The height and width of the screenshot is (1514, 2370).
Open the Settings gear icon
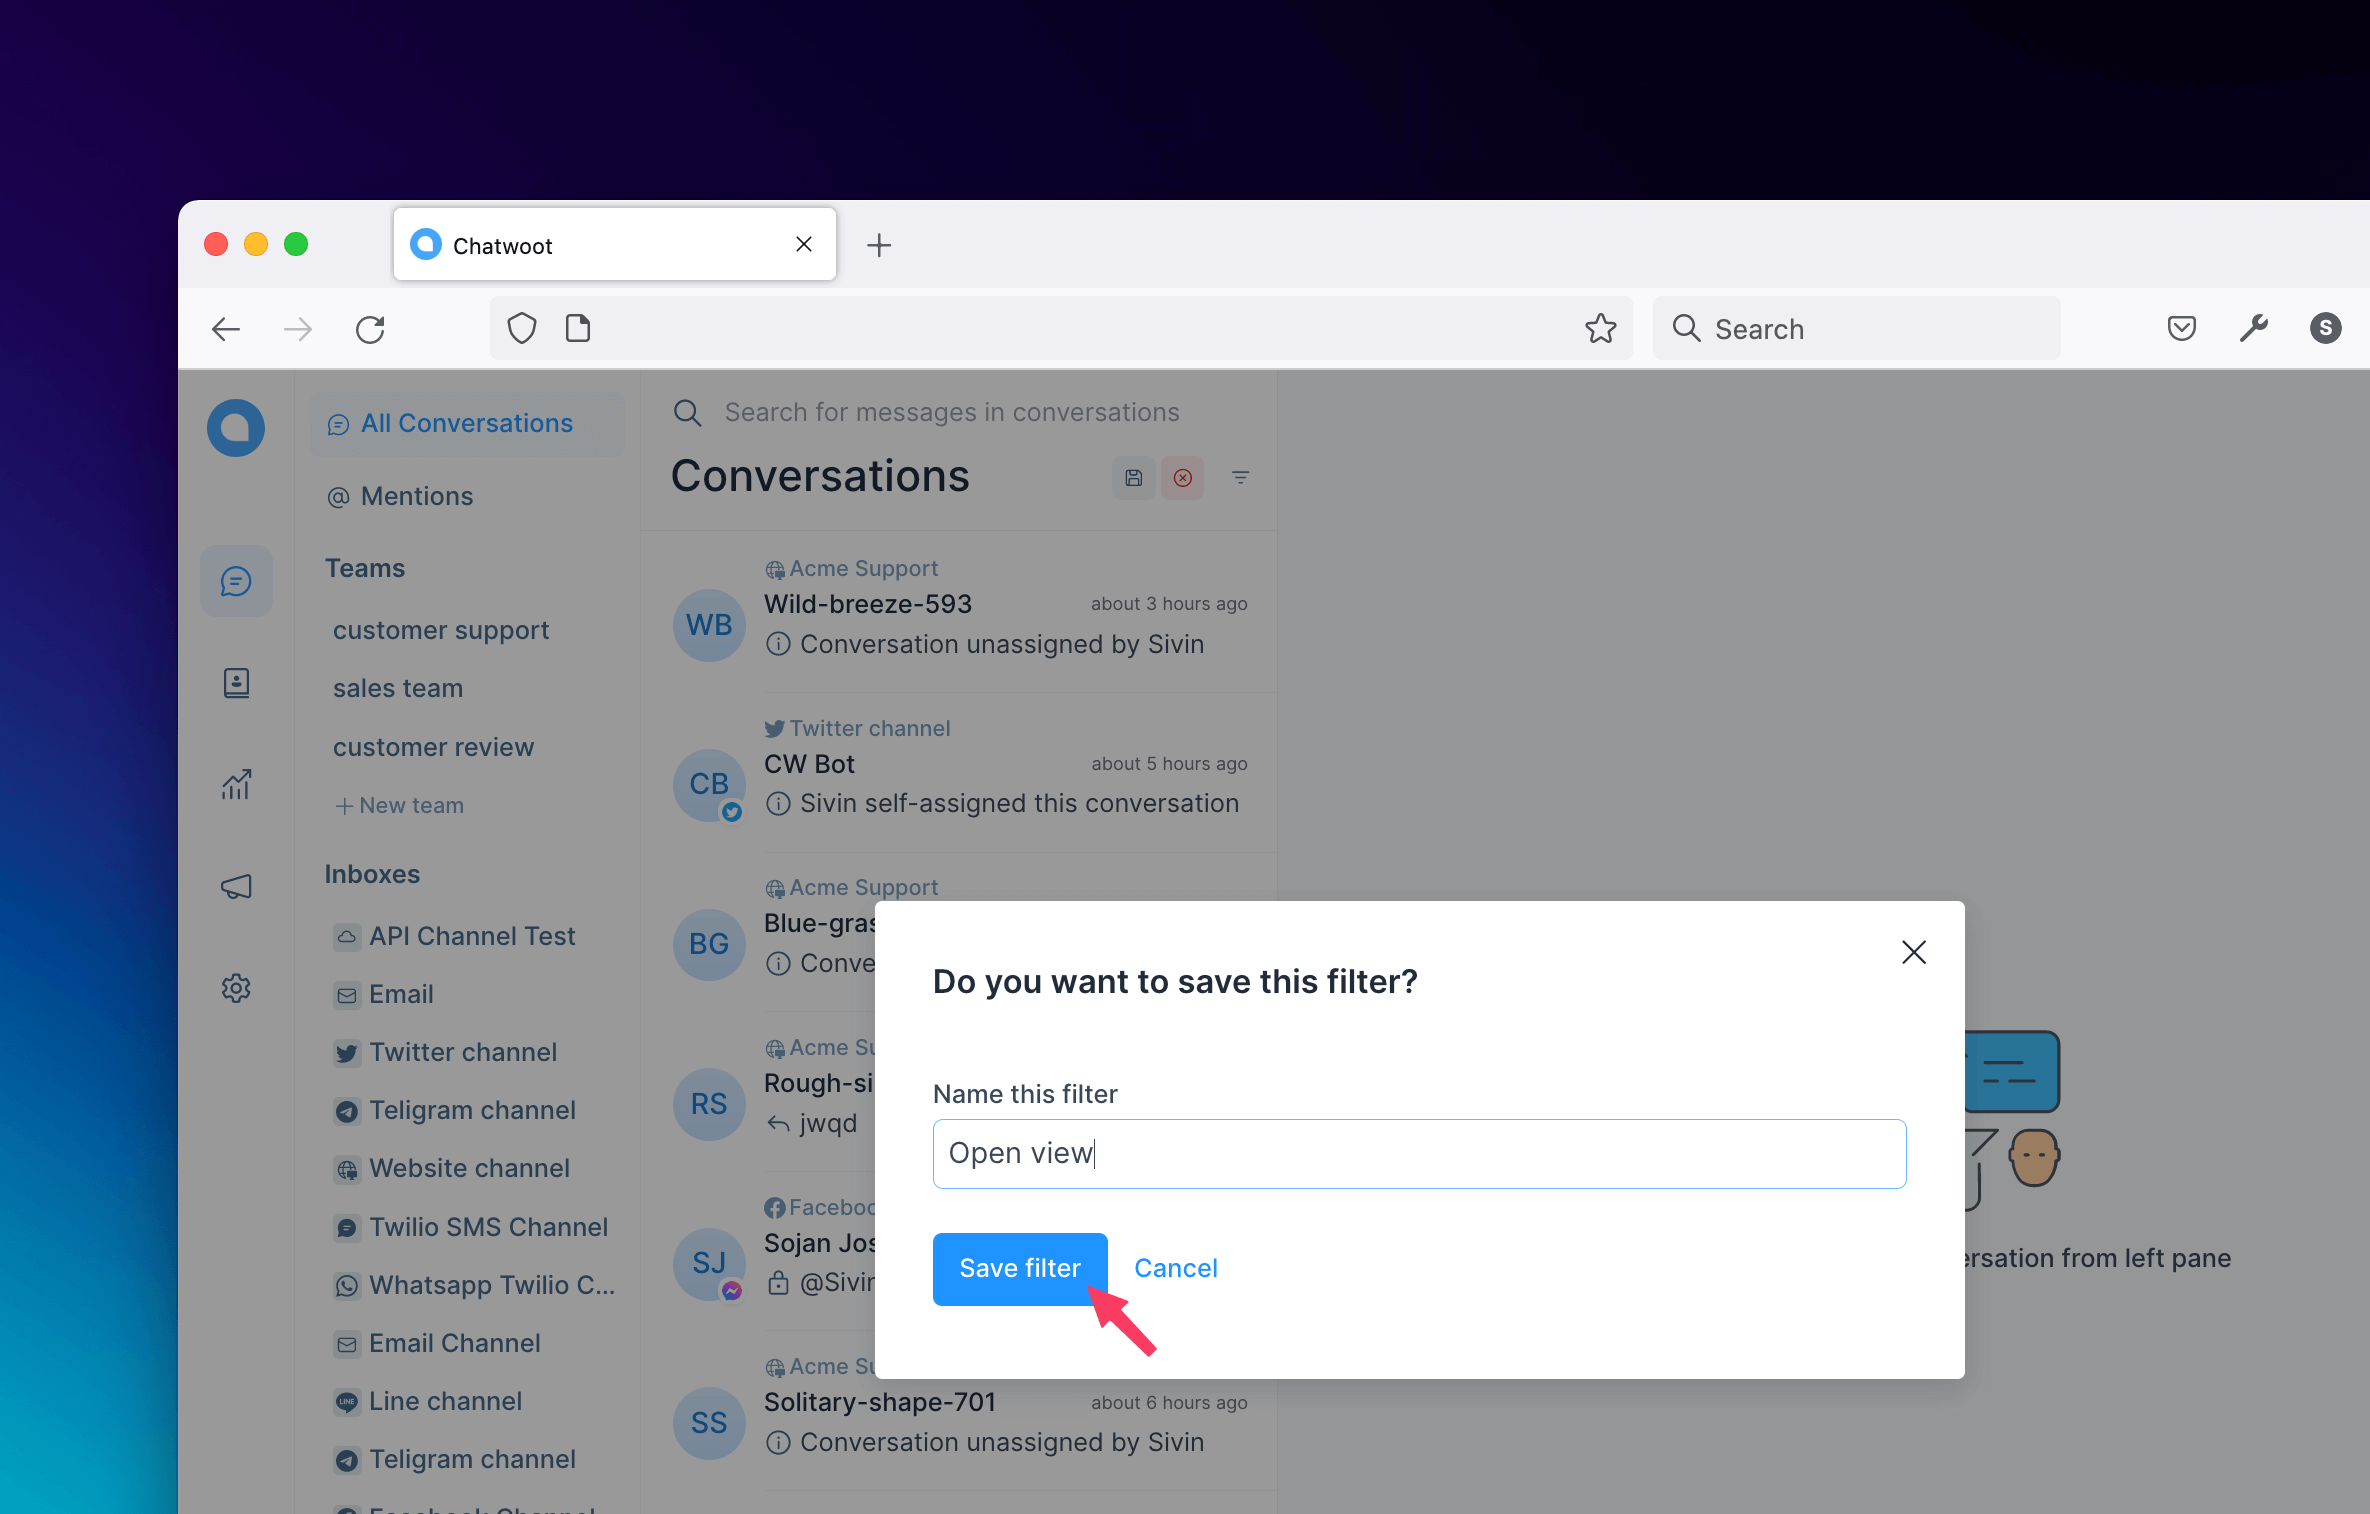tap(235, 987)
